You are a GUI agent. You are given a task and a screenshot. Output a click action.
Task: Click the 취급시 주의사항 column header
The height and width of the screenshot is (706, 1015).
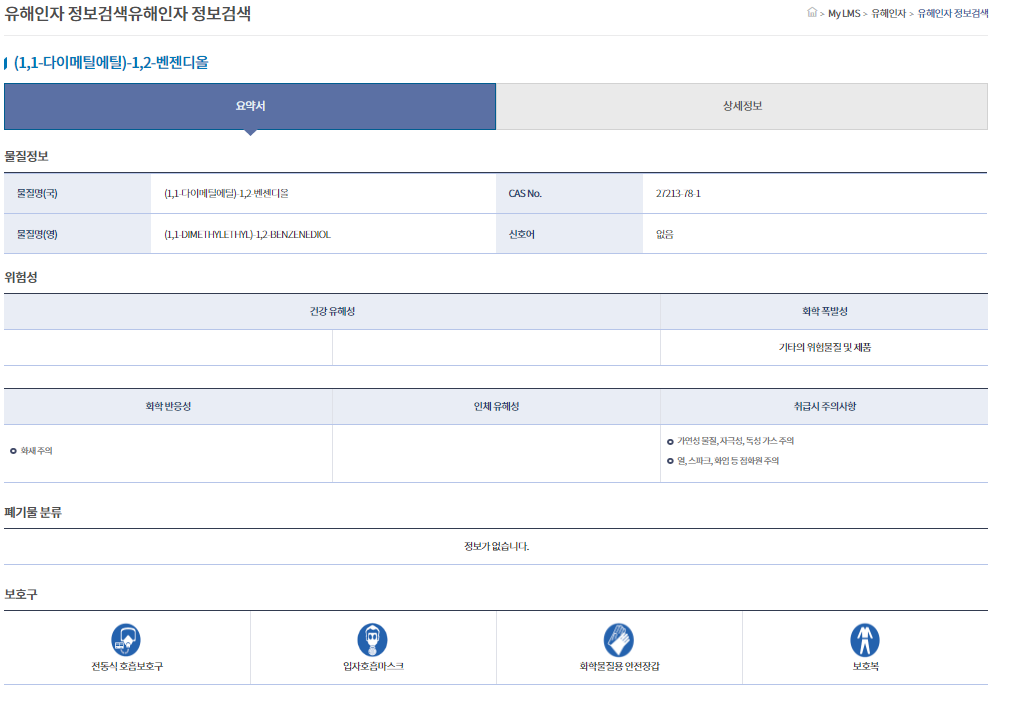pyautogui.click(x=824, y=407)
